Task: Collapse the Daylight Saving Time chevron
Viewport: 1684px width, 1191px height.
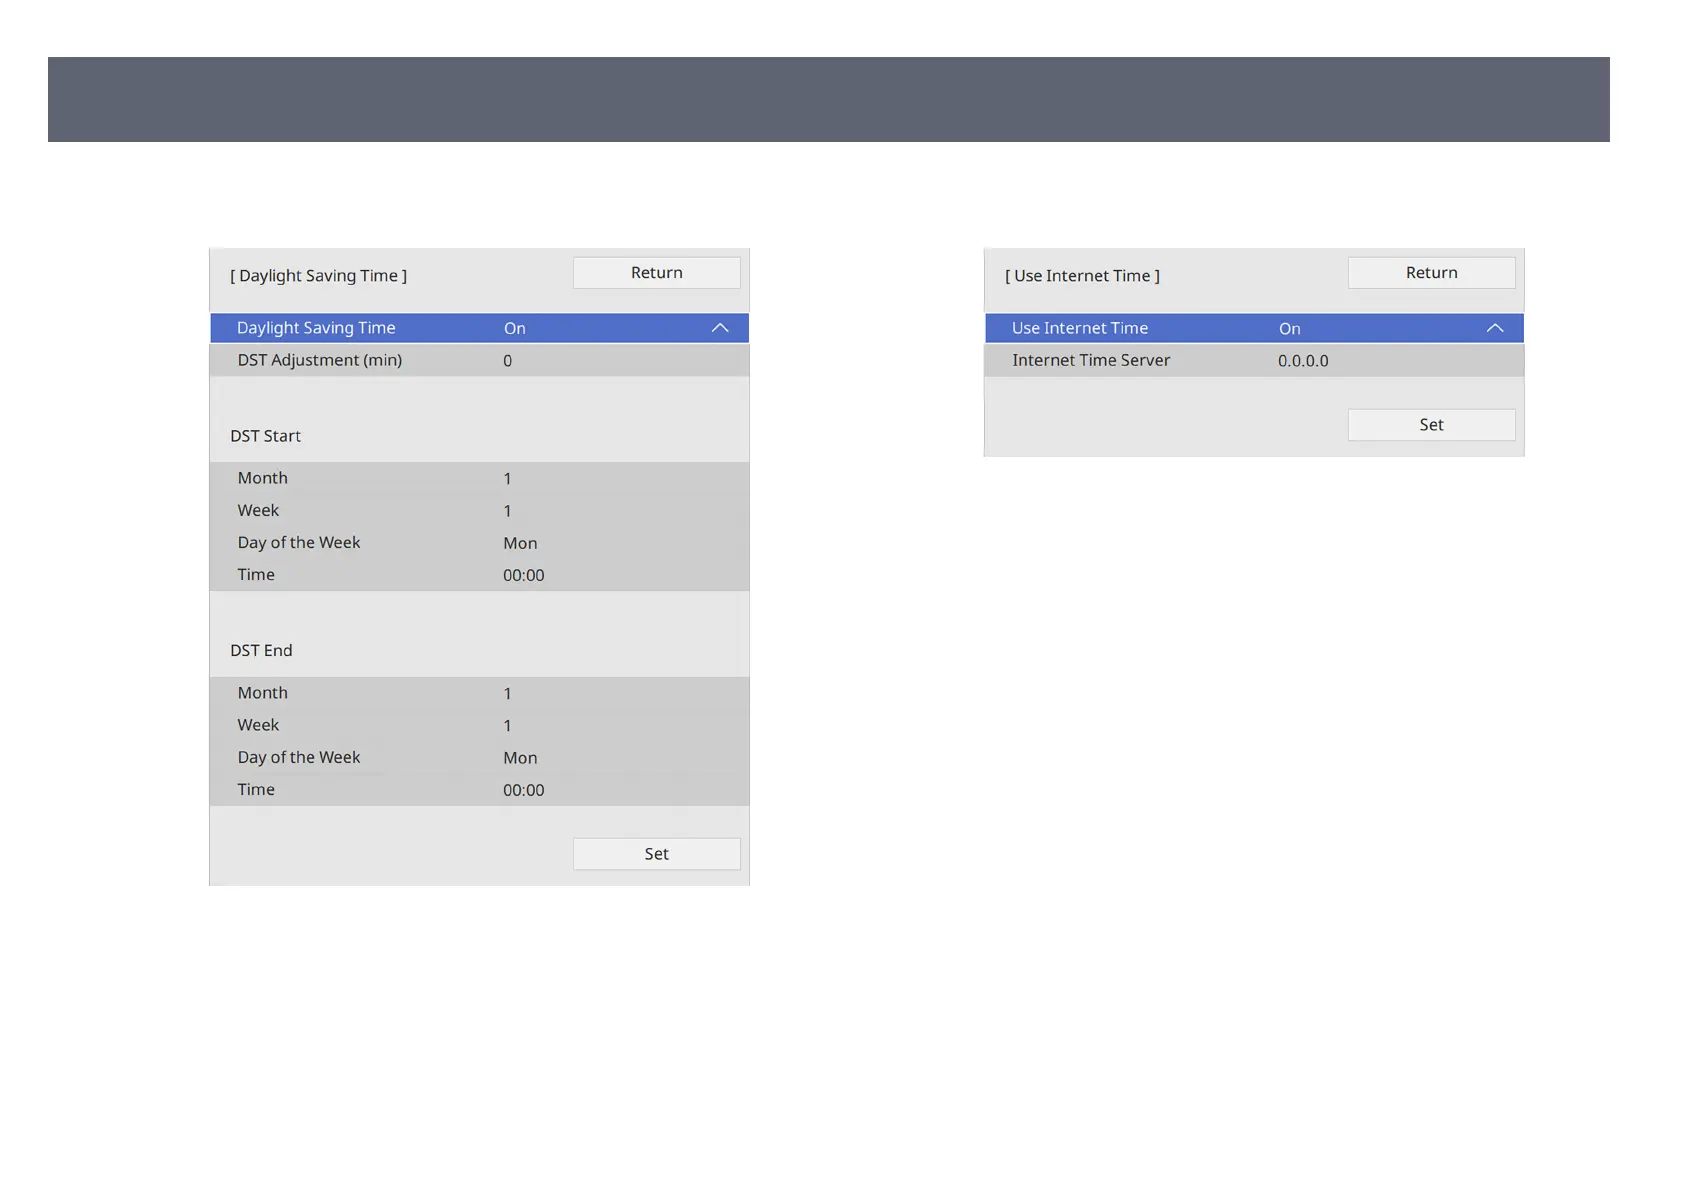Action: point(720,328)
